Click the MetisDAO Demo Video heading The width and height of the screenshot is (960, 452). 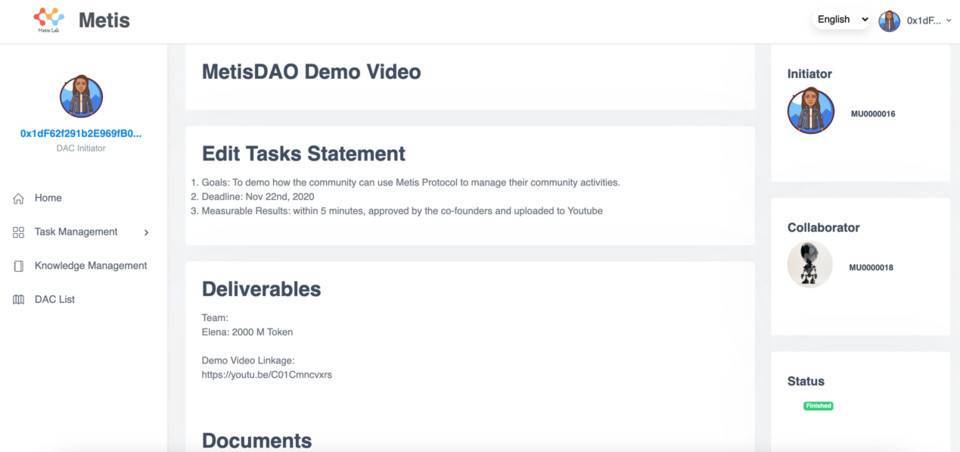click(312, 72)
